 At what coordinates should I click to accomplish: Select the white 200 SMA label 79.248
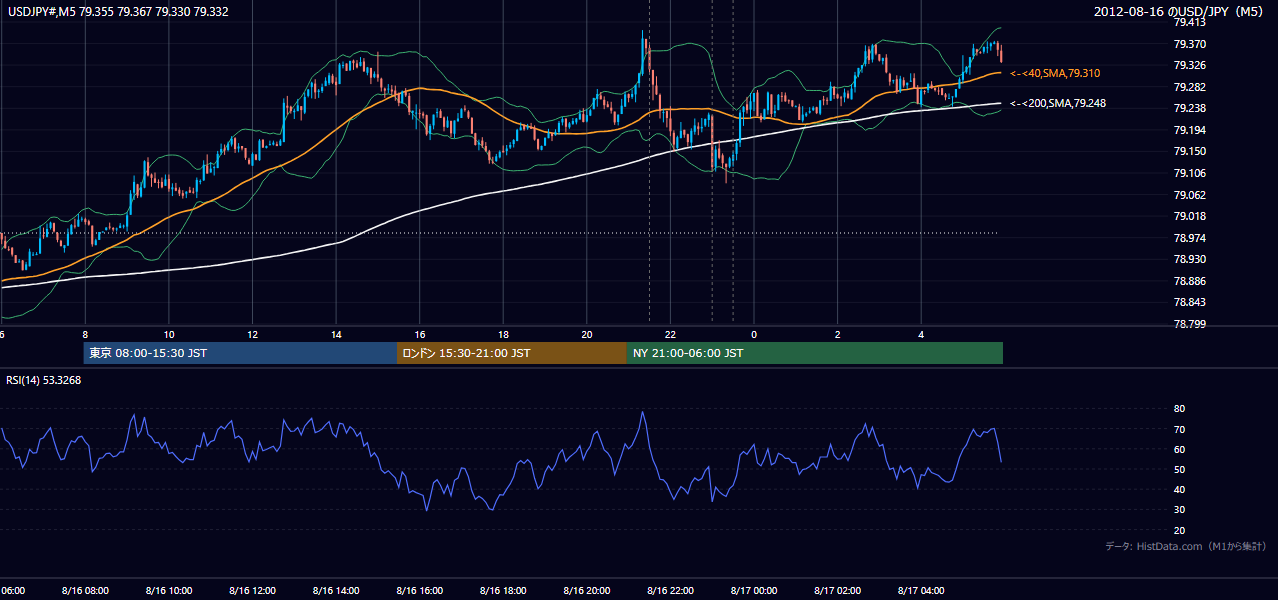tap(1058, 103)
